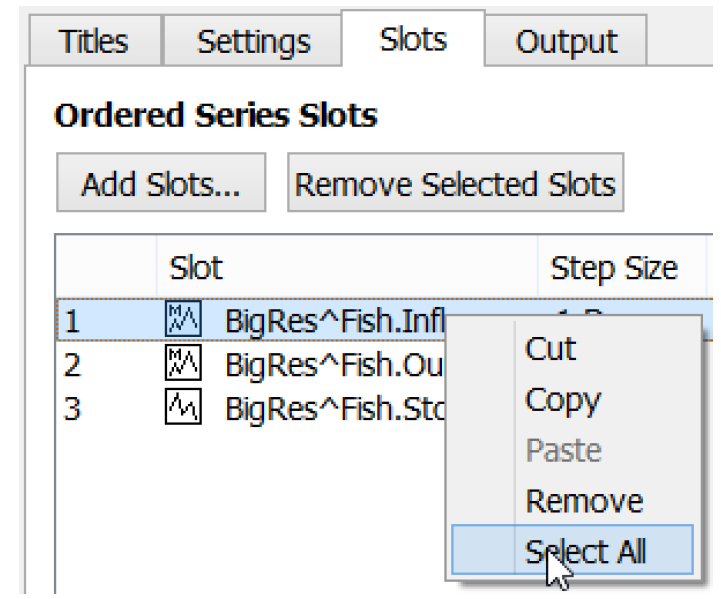Switch to the Settings tab
This screenshot has height=599, width=721.
coord(253,42)
